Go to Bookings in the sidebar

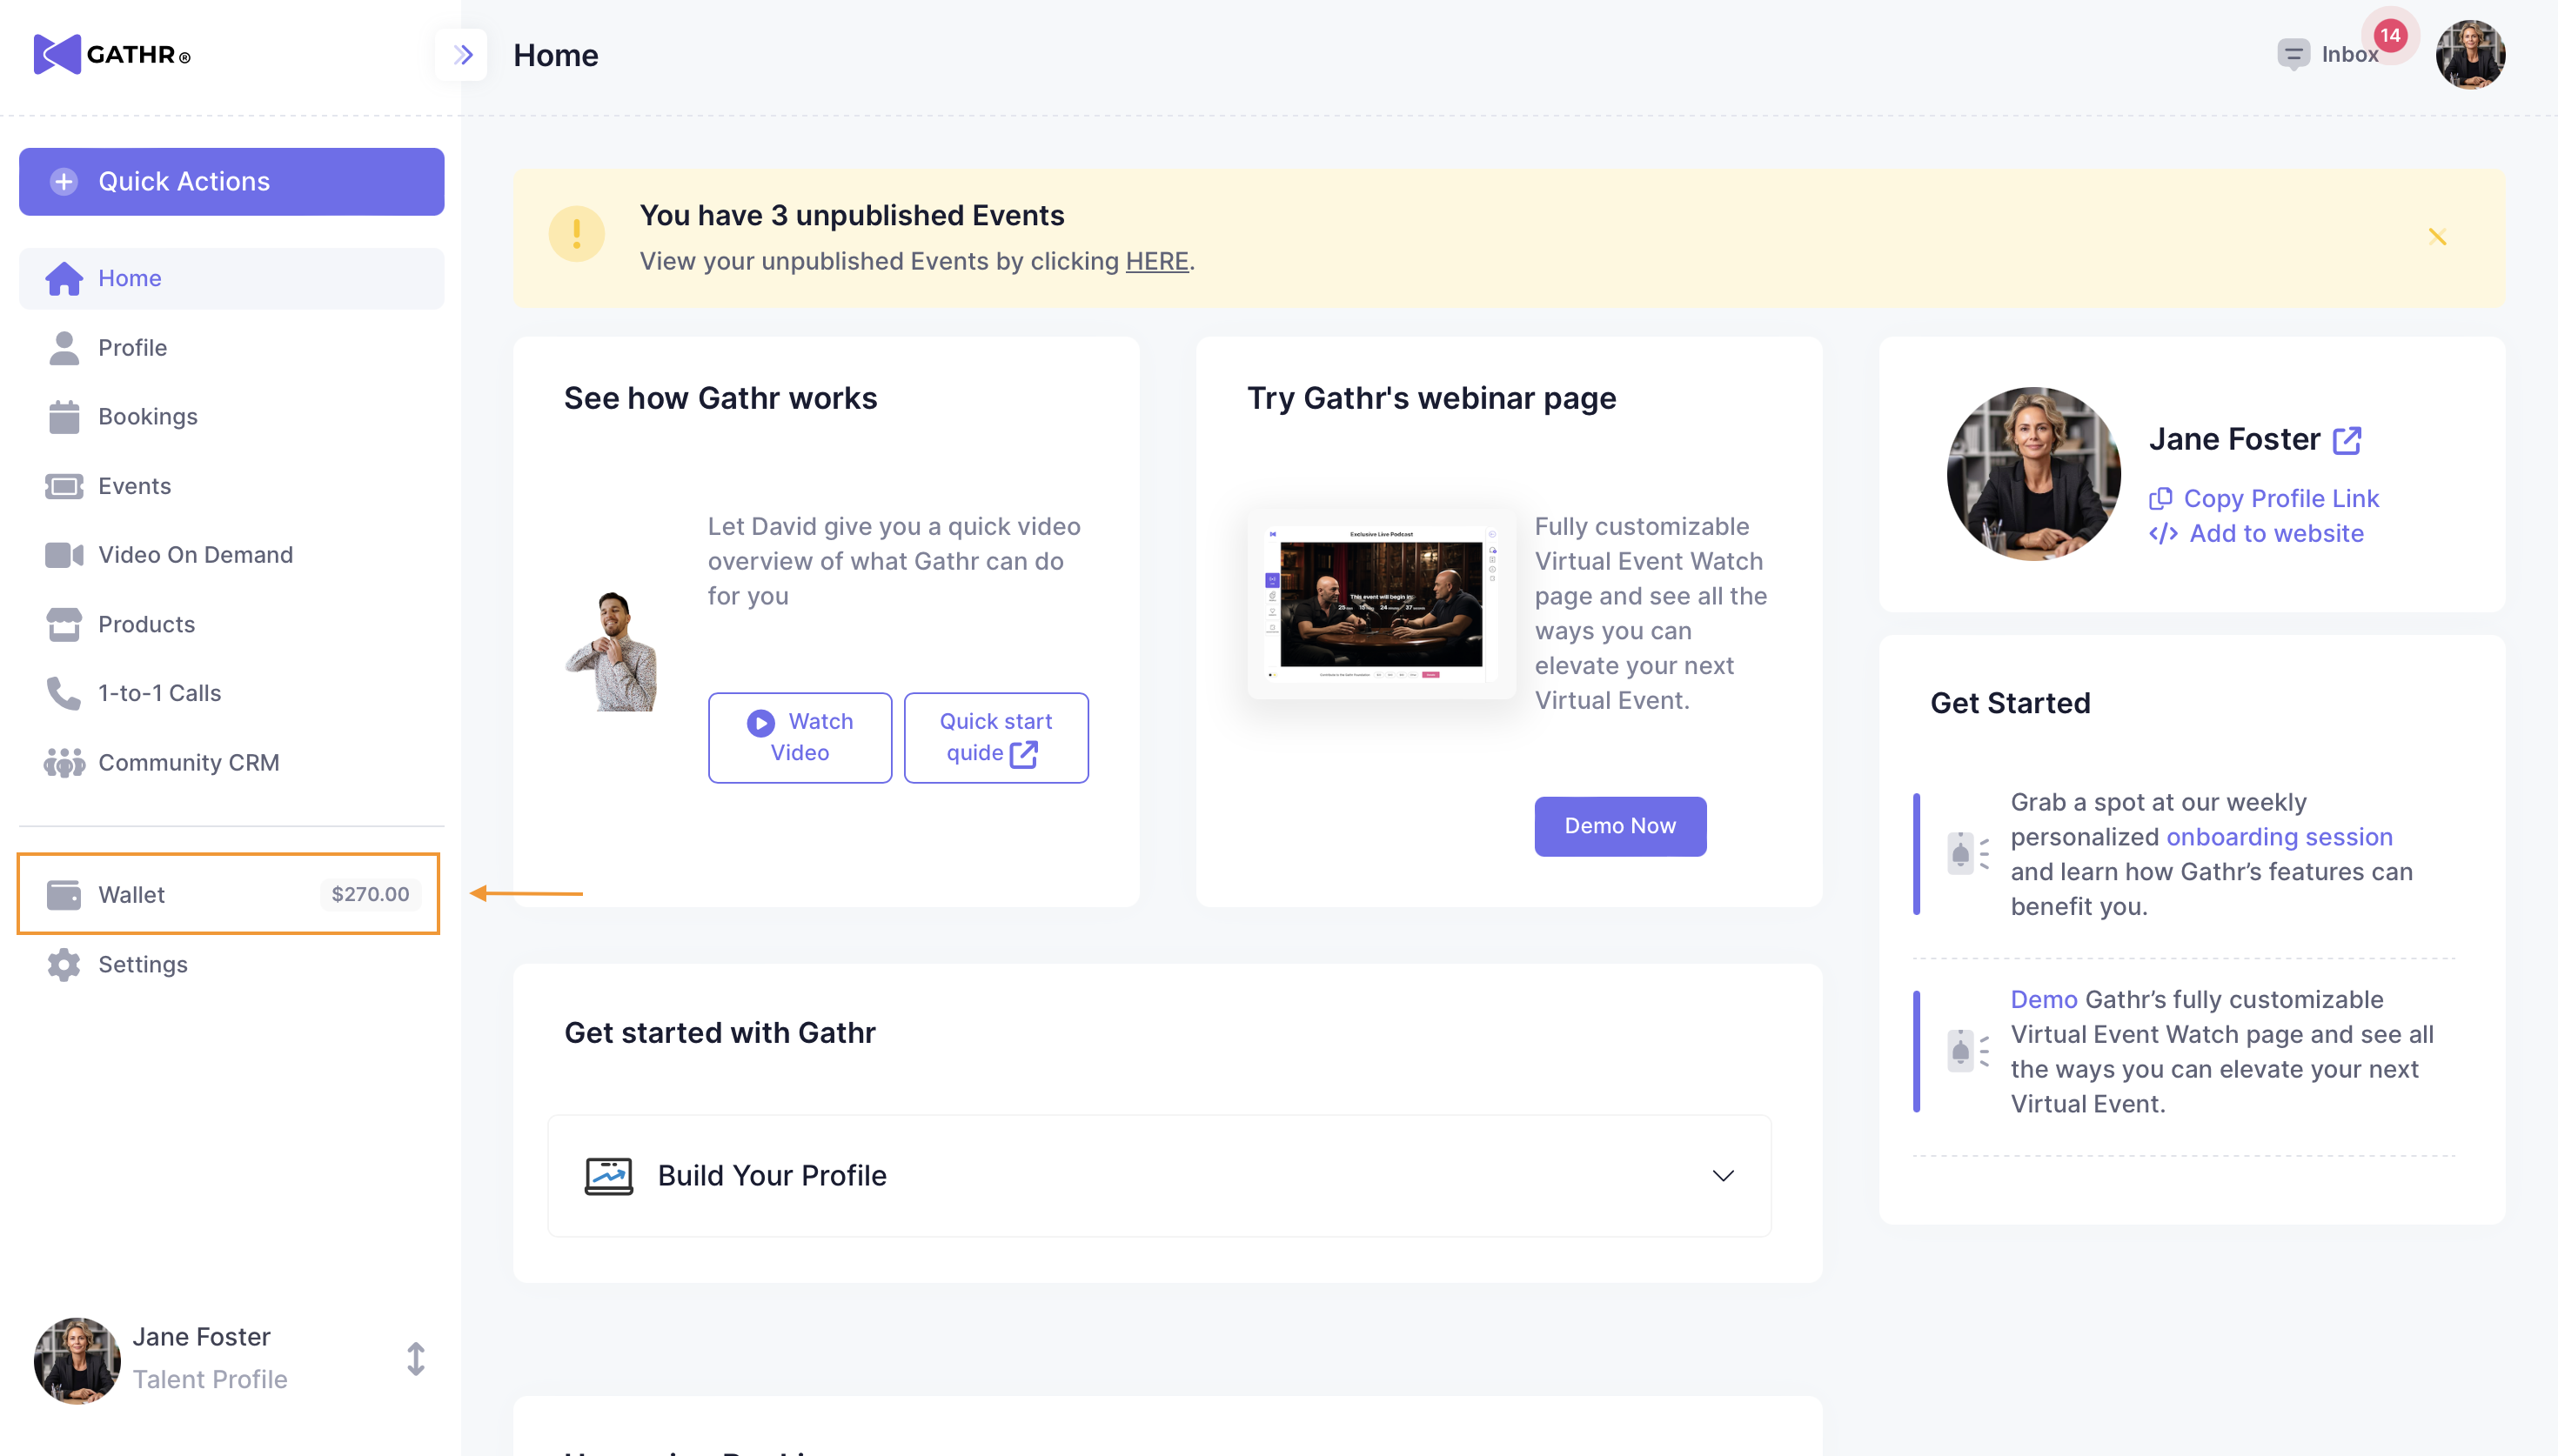(x=148, y=416)
